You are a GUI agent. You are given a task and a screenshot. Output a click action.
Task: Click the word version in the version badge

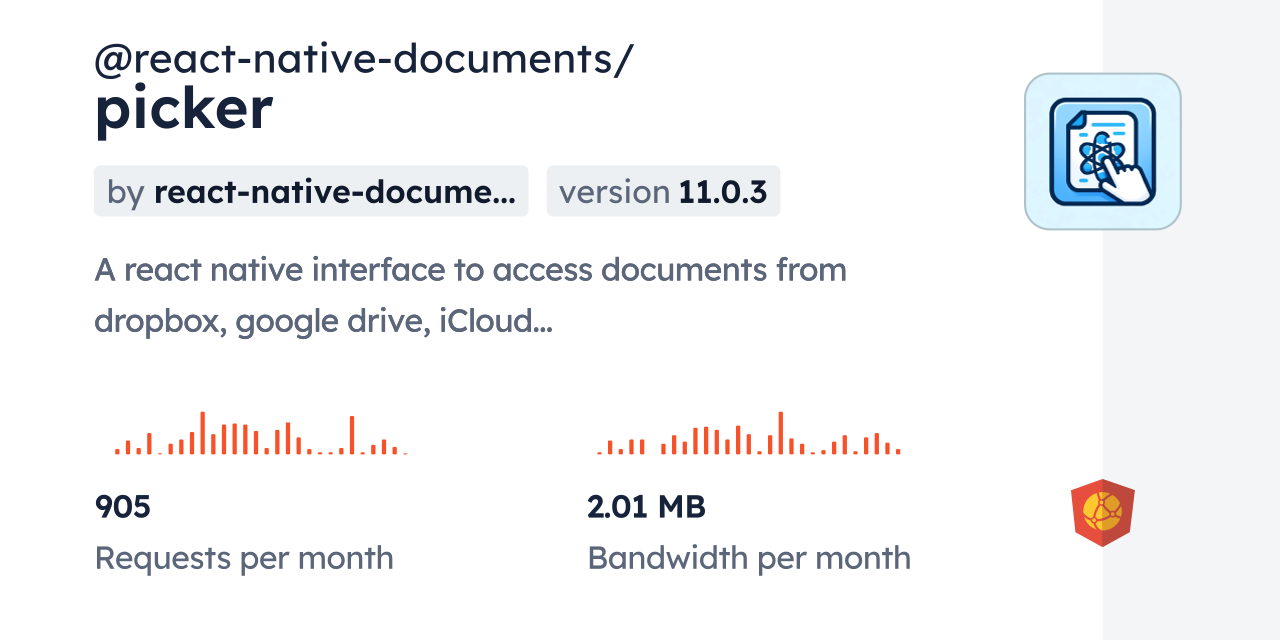[614, 191]
